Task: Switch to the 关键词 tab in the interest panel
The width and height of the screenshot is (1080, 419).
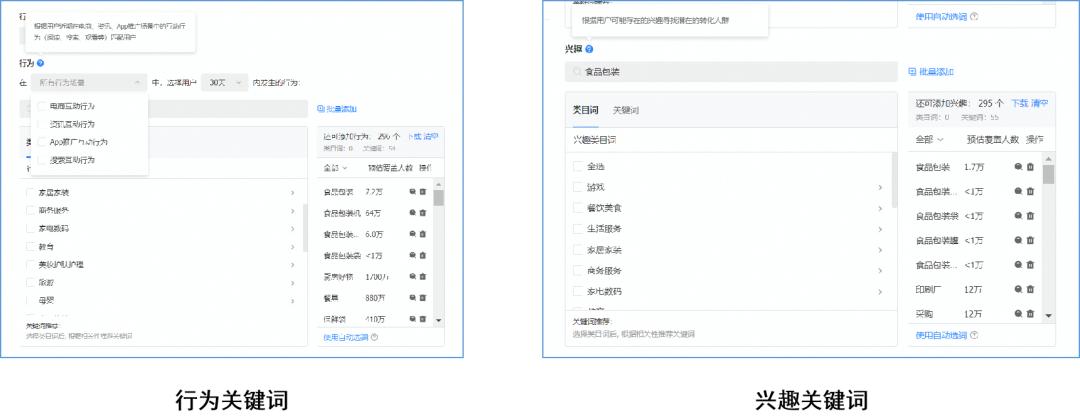Action: point(626,110)
